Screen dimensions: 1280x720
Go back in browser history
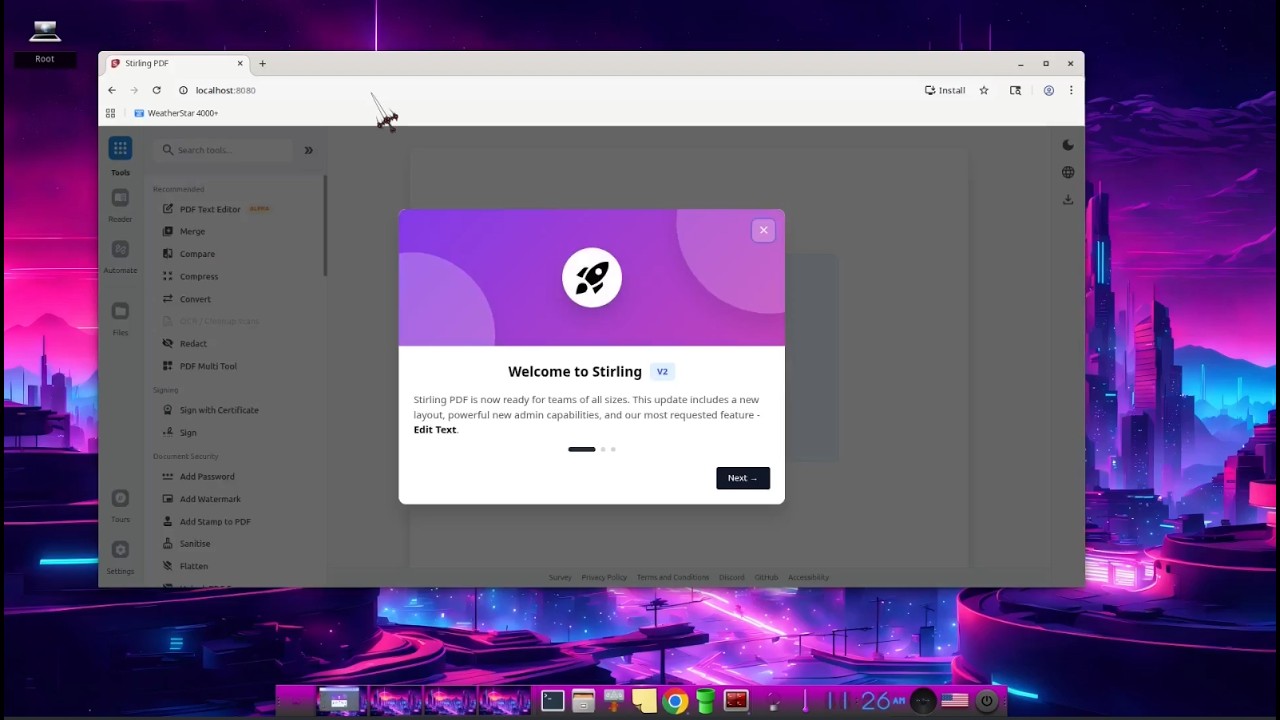(112, 90)
